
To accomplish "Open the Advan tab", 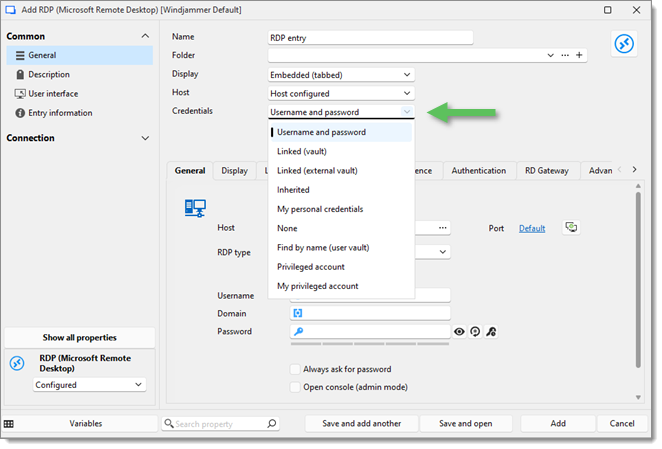I will tap(600, 171).
